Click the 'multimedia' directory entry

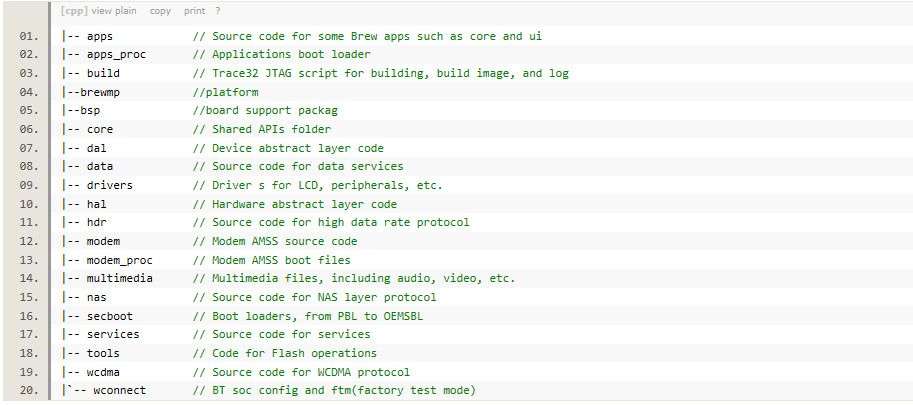pyautogui.click(x=119, y=278)
